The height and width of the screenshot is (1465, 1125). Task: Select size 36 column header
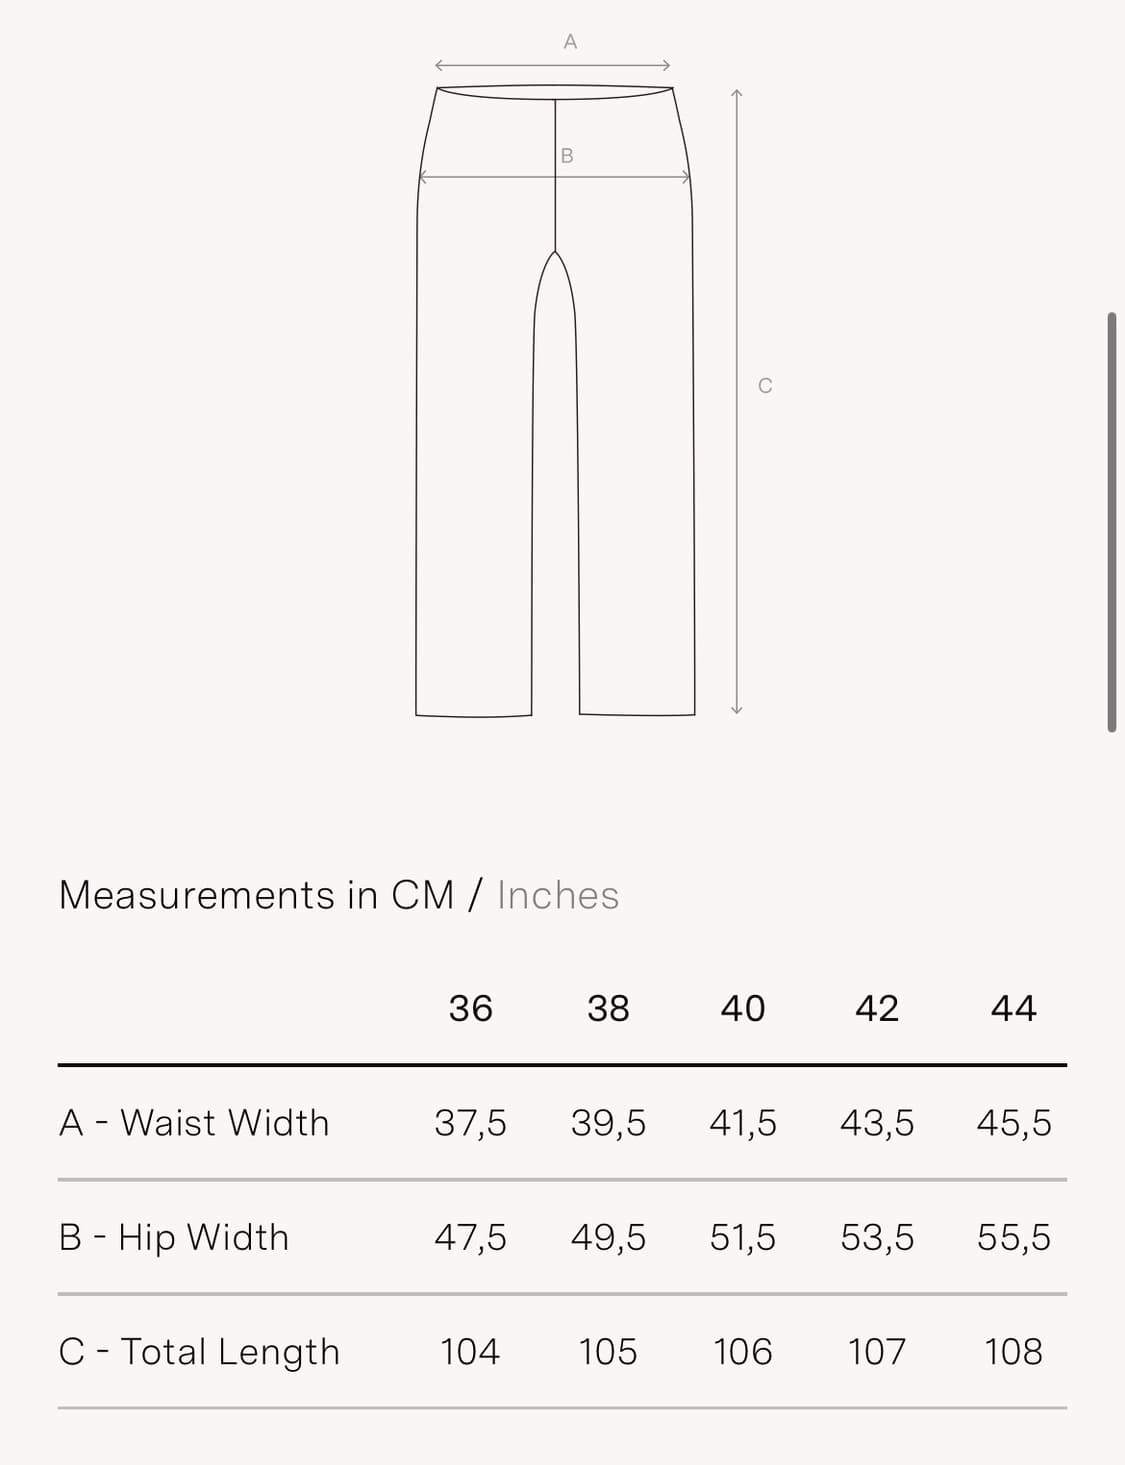tap(470, 1008)
